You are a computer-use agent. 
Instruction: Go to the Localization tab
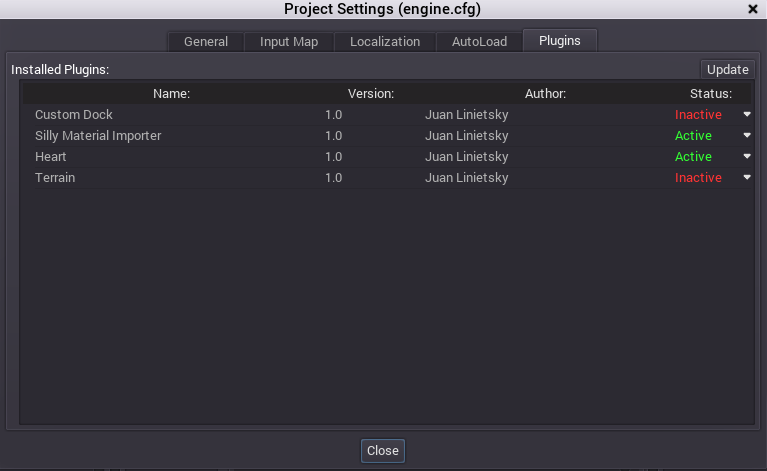pos(385,42)
